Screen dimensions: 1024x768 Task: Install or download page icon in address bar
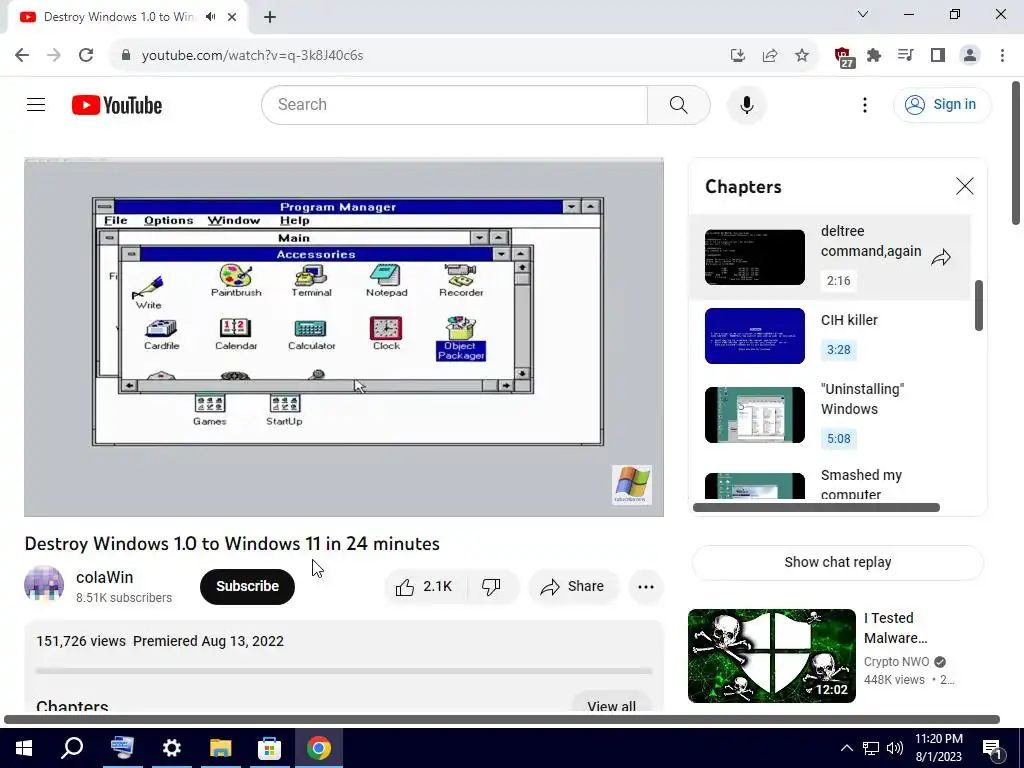click(x=737, y=56)
